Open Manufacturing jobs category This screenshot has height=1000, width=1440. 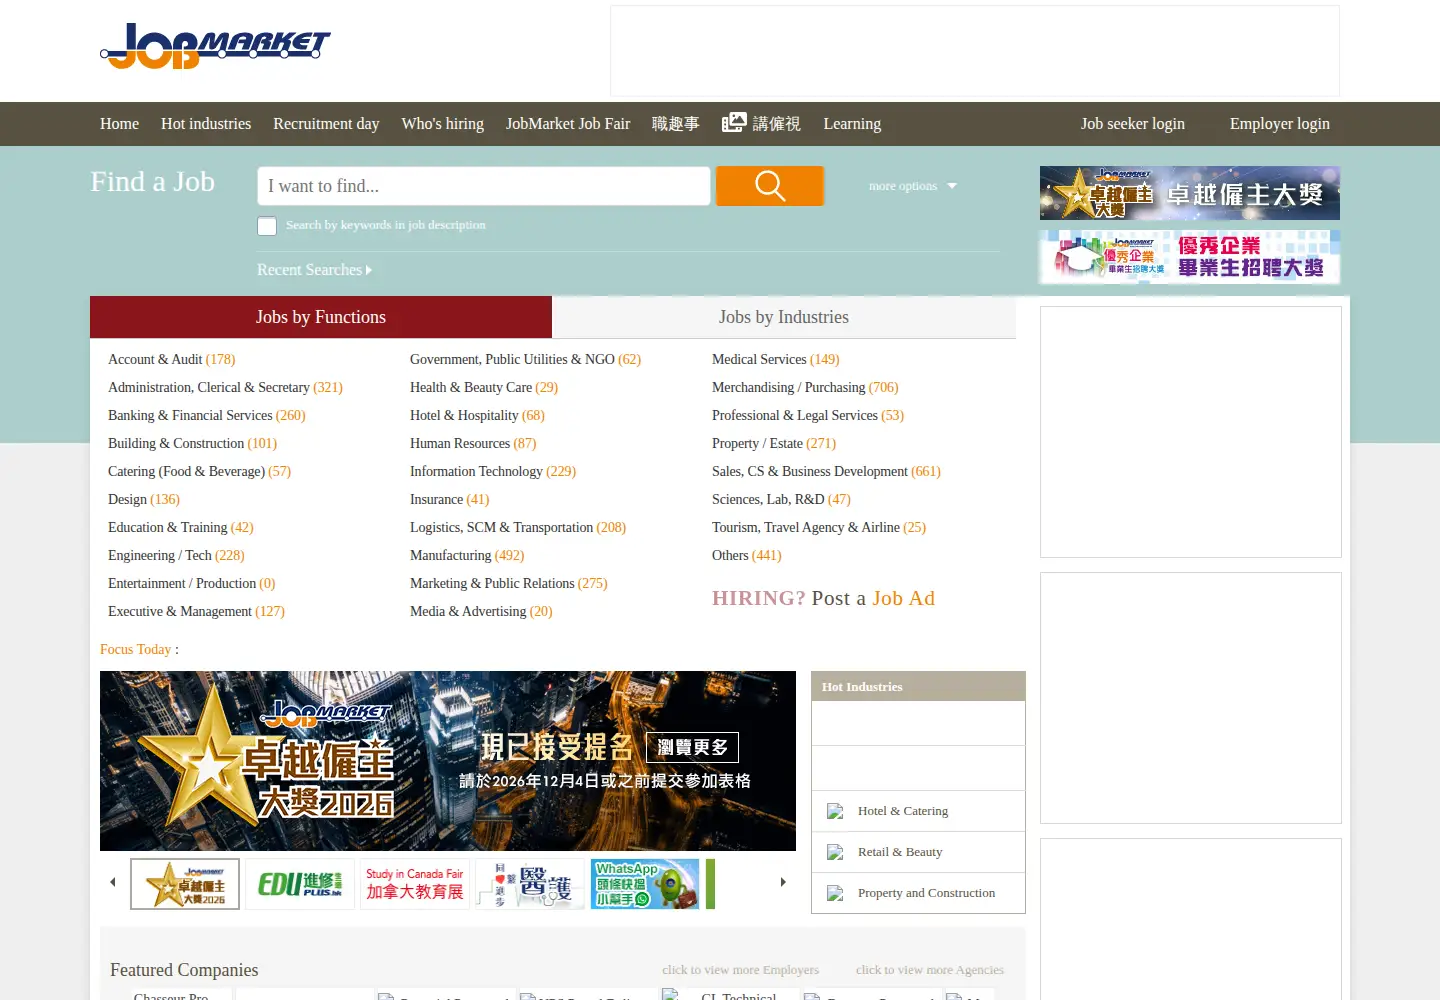point(467,555)
